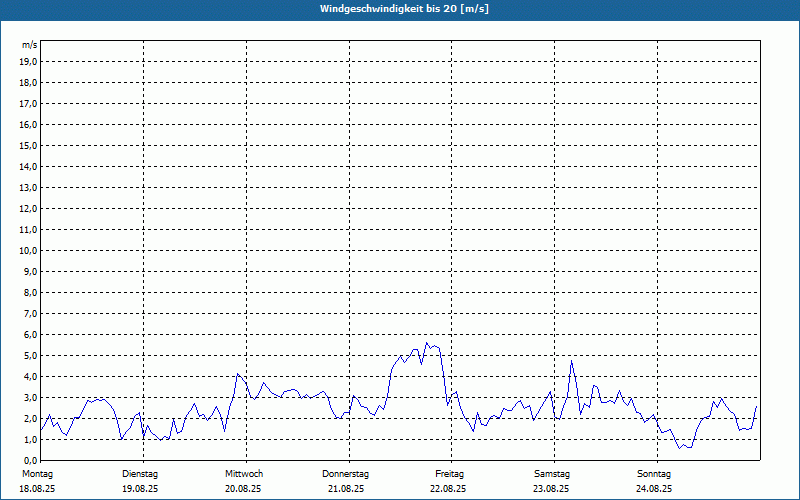Click the date label '18.08.25'

click(x=37, y=489)
